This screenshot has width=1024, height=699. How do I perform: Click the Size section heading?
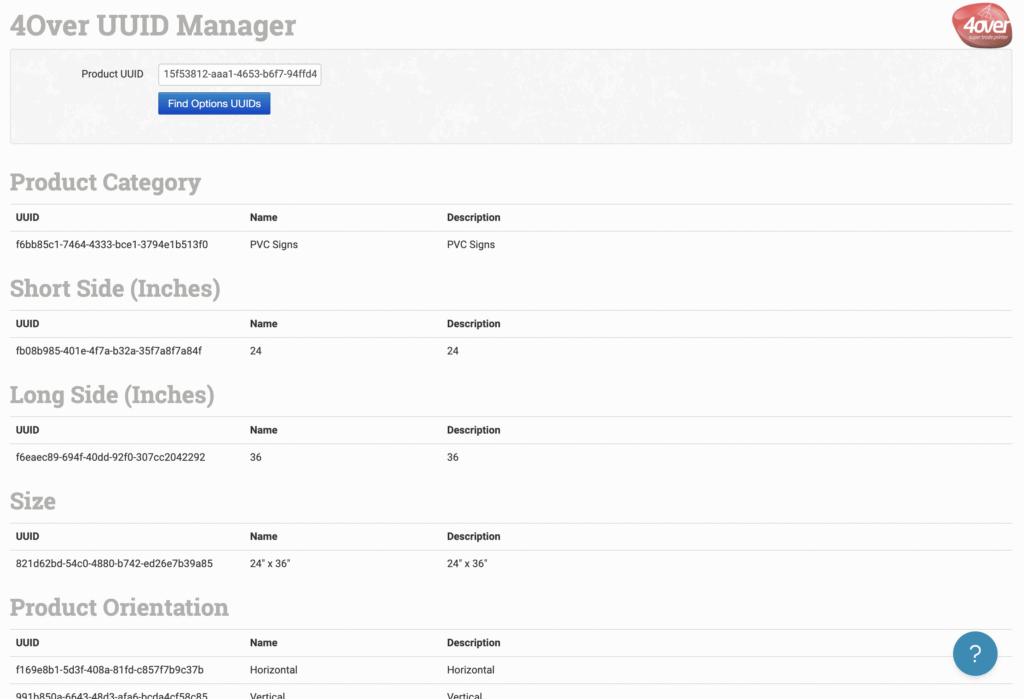(x=33, y=501)
